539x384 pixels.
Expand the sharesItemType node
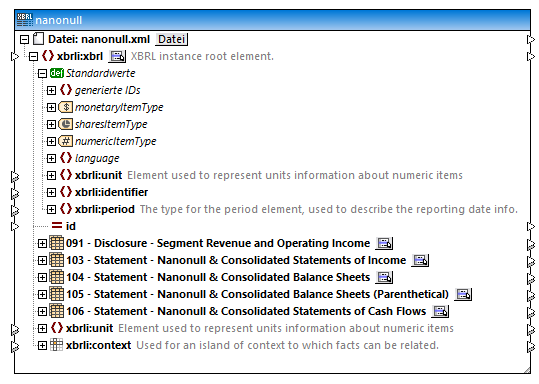pos(51,124)
